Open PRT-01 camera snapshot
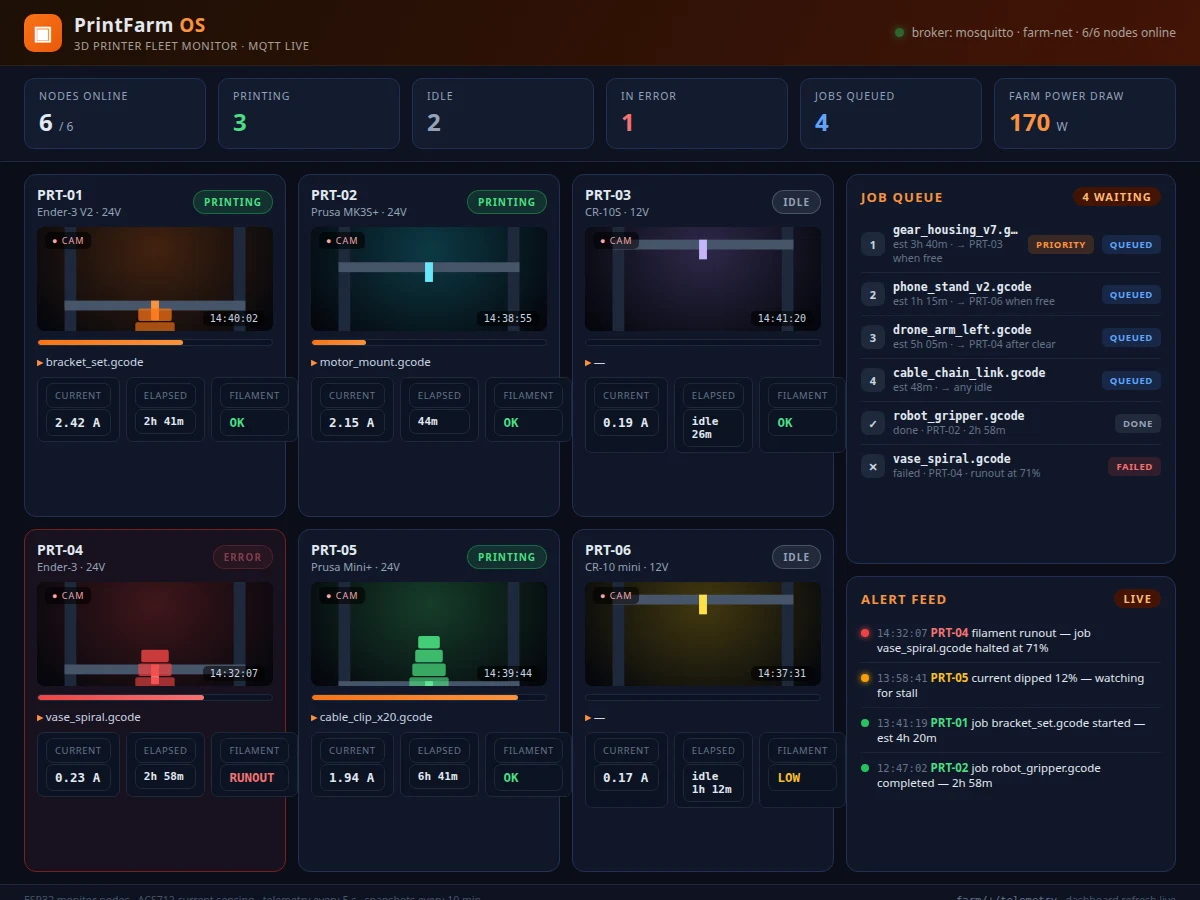The height and width of the screenshot is (900, 1200). coord(155,279)
